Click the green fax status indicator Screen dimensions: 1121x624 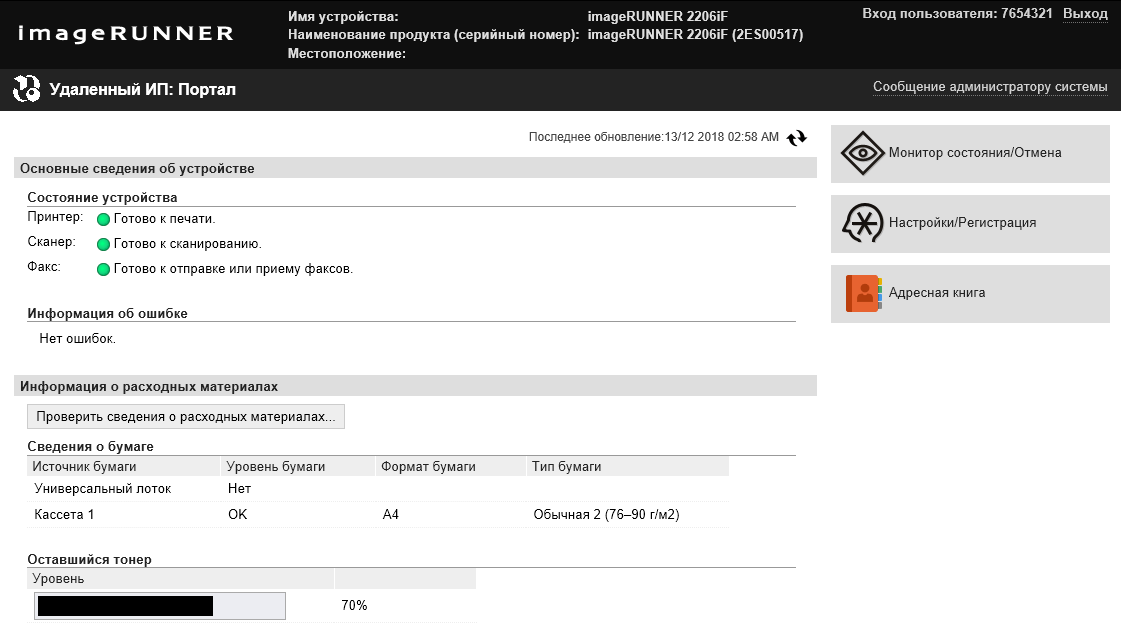coord(103,269)
